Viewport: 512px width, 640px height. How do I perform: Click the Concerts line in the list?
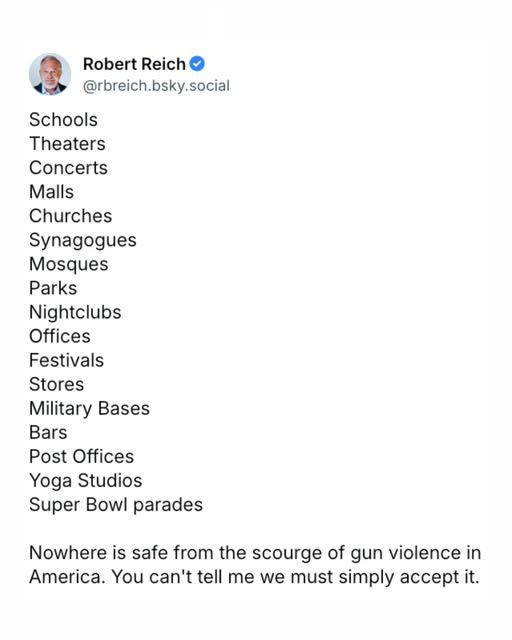(68, 168)
